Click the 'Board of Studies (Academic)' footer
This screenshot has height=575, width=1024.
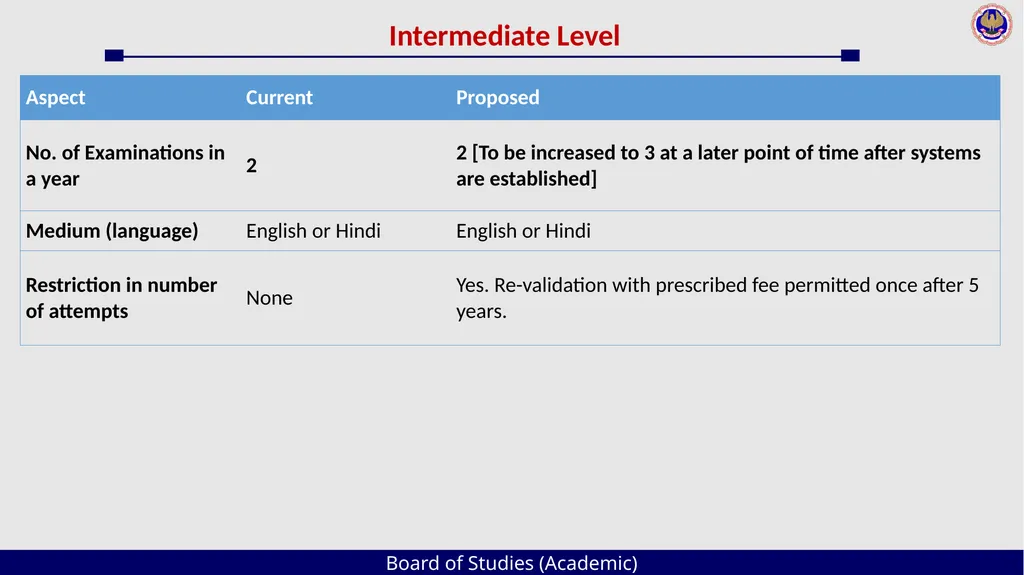[x=511, y=563]
